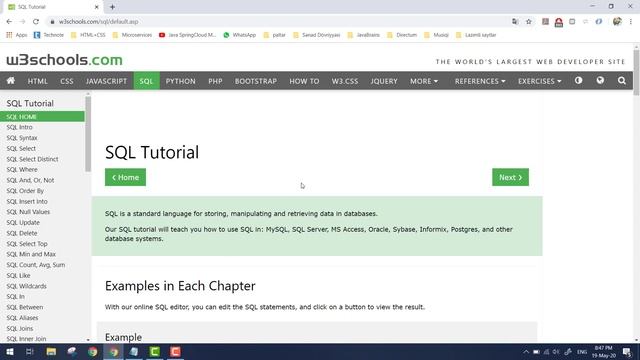Open SQL Joins in the sidebar
The height and width of the screenshot is (360, 640).
[x=20, y=328]
